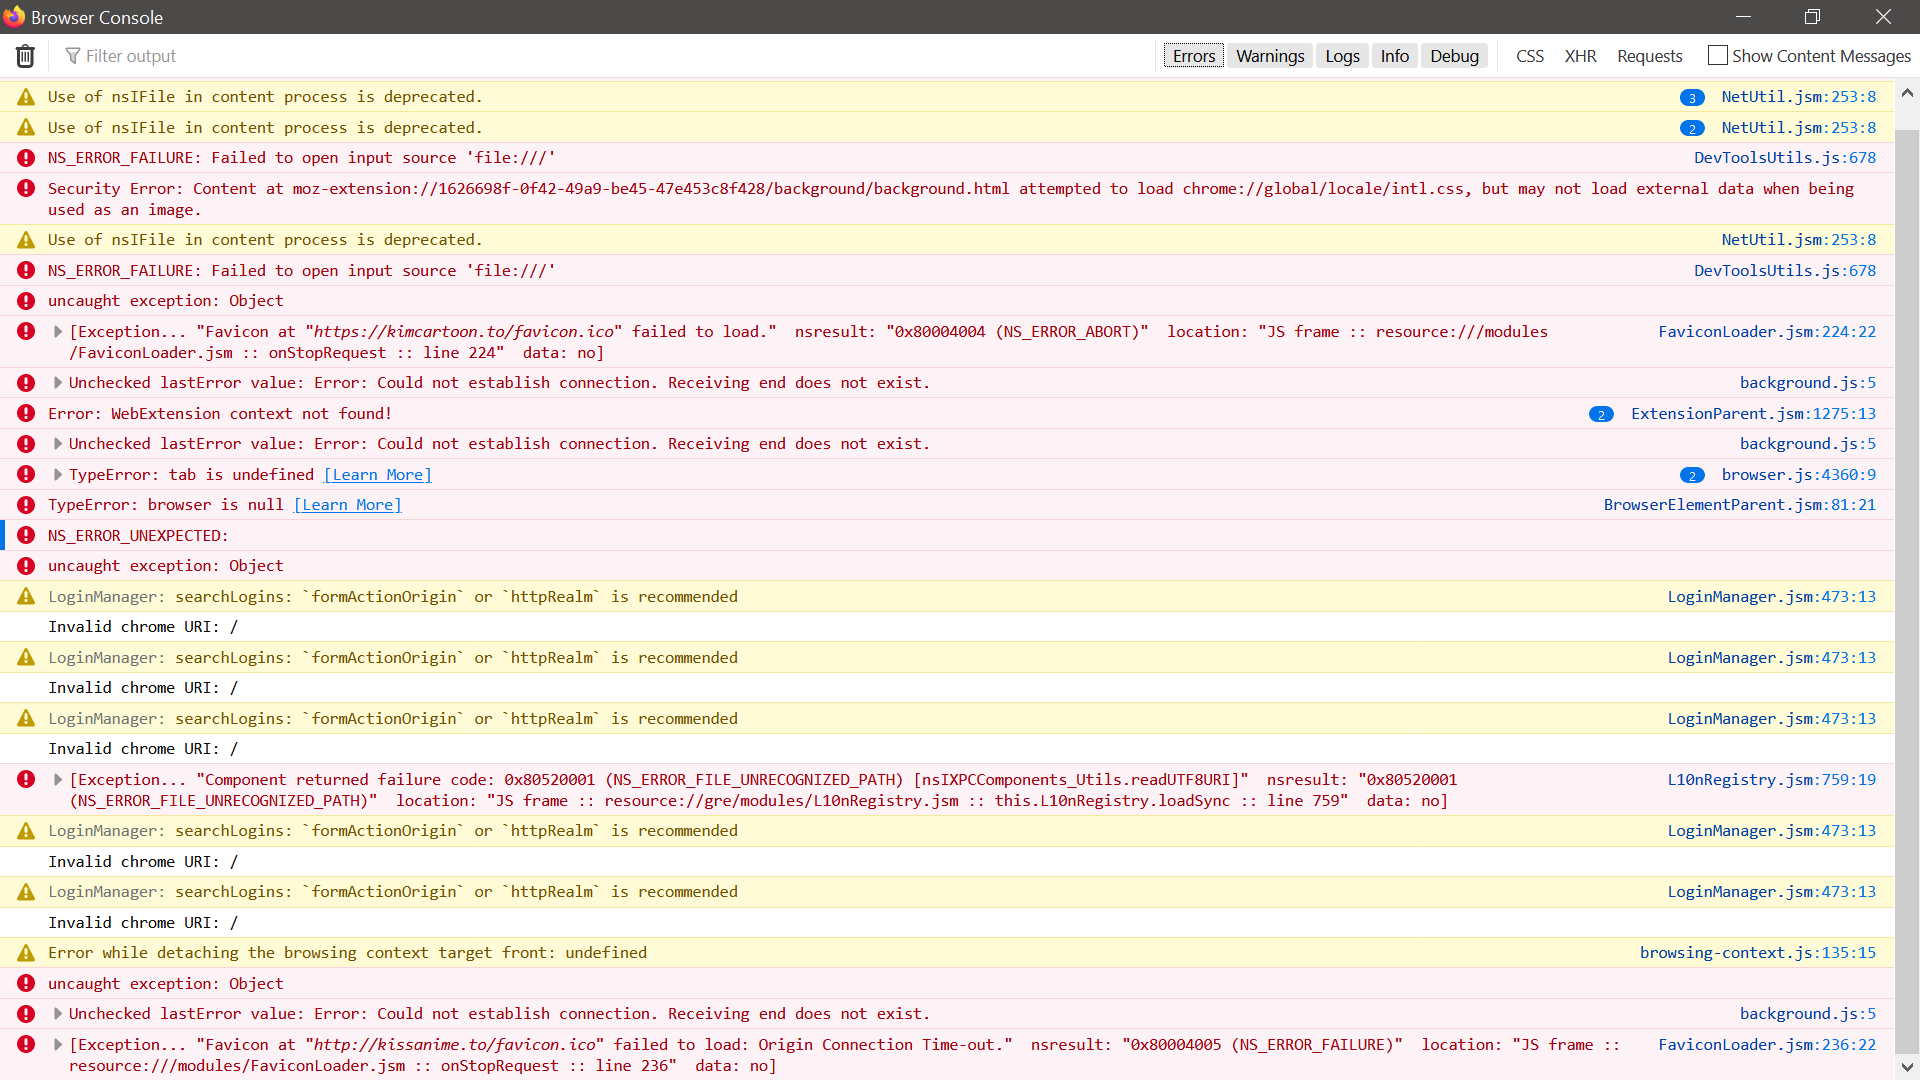The image size is (1920, 1080).
Task: Click the error icon beside NS_ERROR_UNEXPECTED
Action: point(26,535)
